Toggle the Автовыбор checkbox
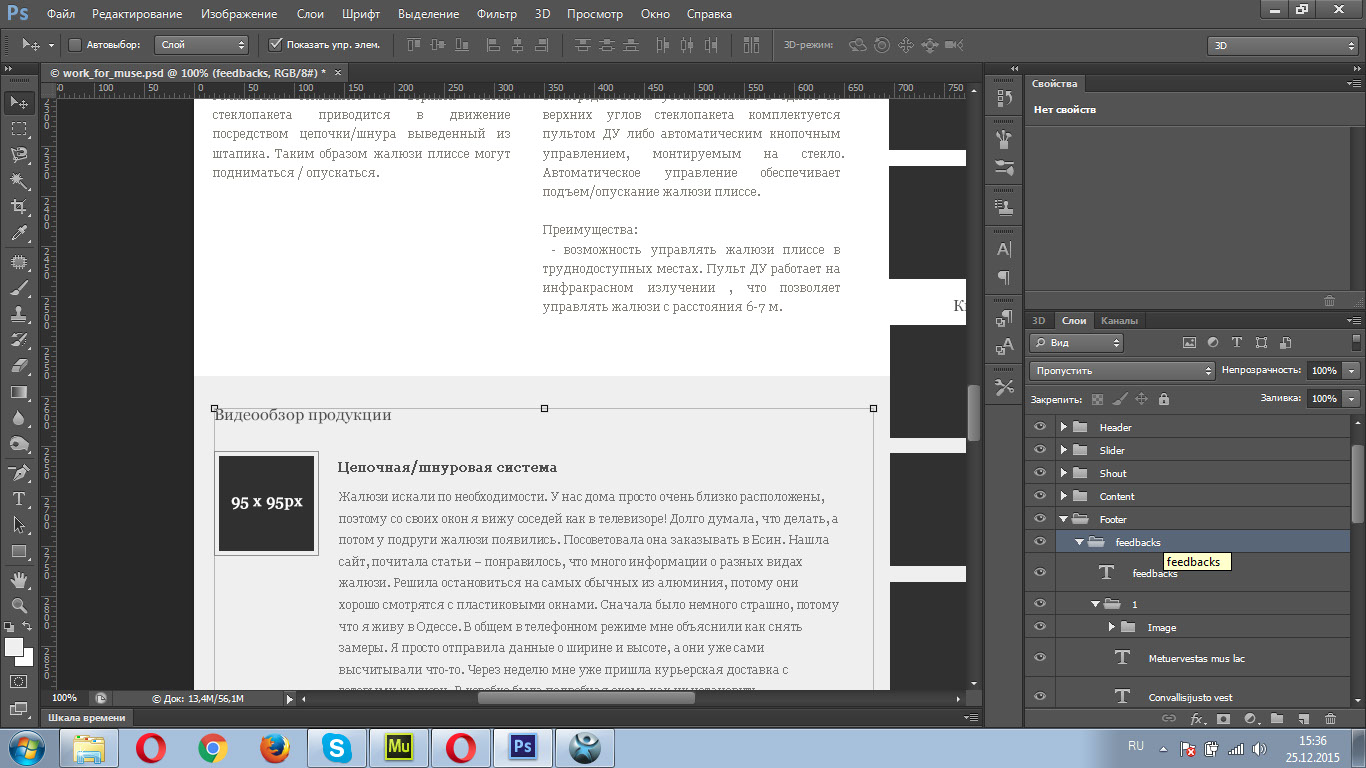The height and width of the screenshot is (768, 1366). (x=75, y=45)
